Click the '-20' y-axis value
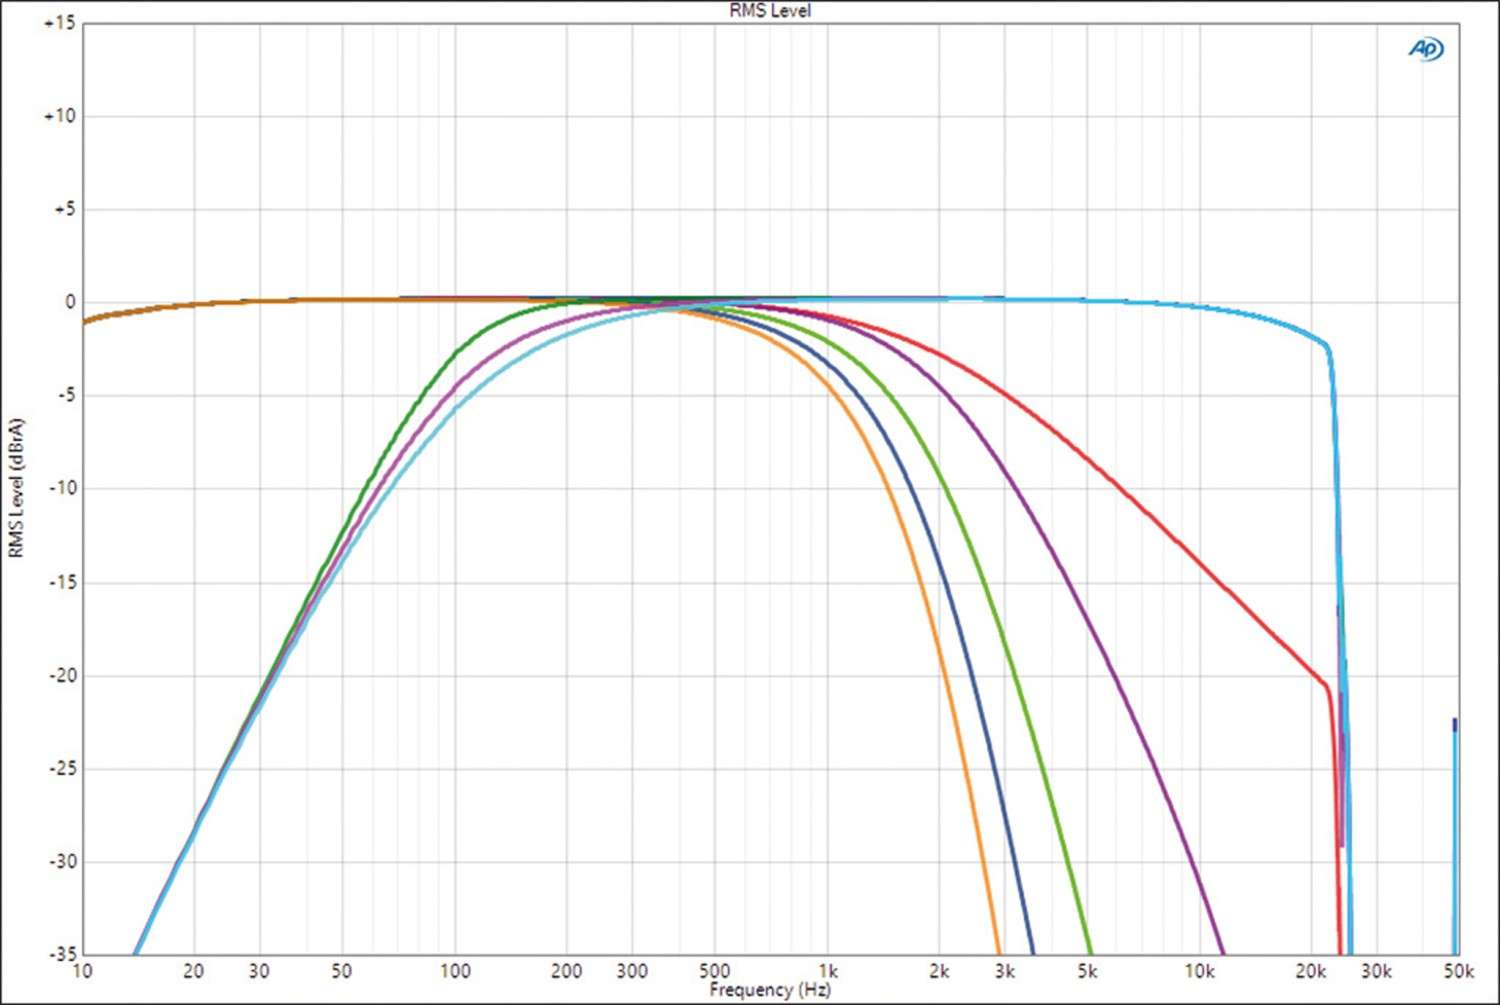 (x=62, y=675)
